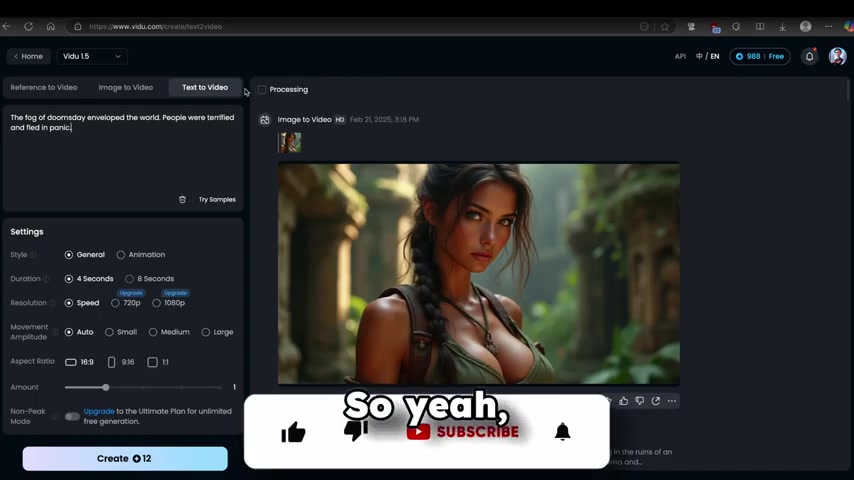Switch to Image to Video tab
854x480 pixels.
click(126, 87)
